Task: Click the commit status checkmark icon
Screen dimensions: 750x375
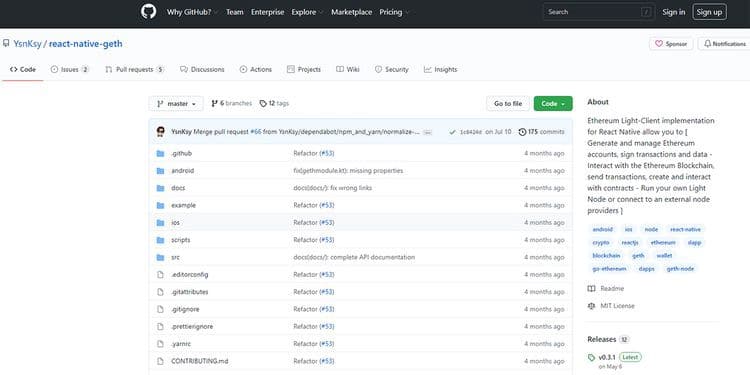Action: pos(452,132)
